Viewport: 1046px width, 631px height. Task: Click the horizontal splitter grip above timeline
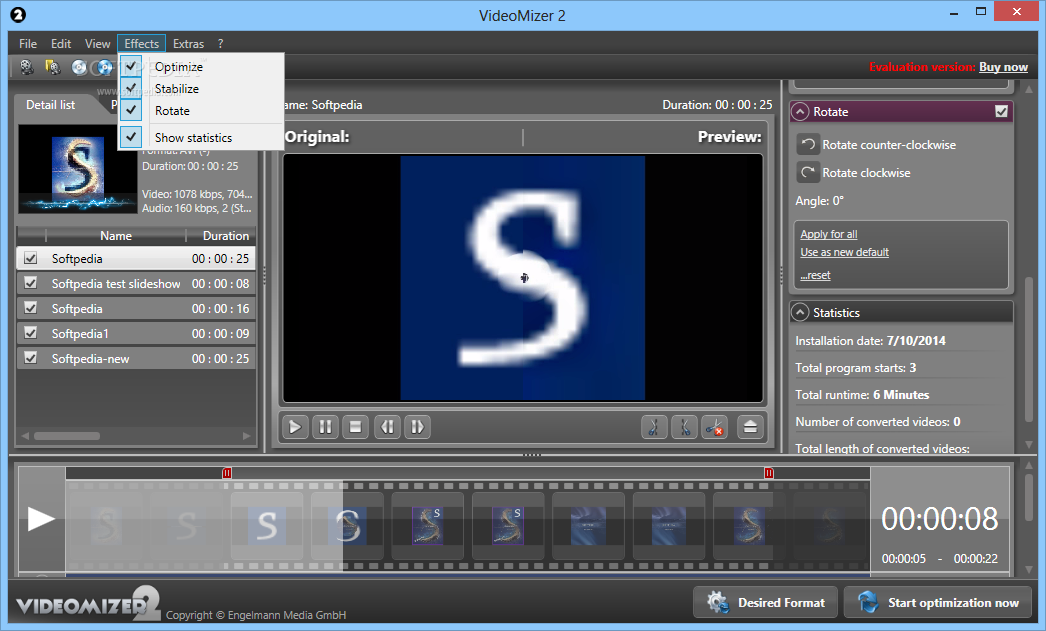(532, 455)
